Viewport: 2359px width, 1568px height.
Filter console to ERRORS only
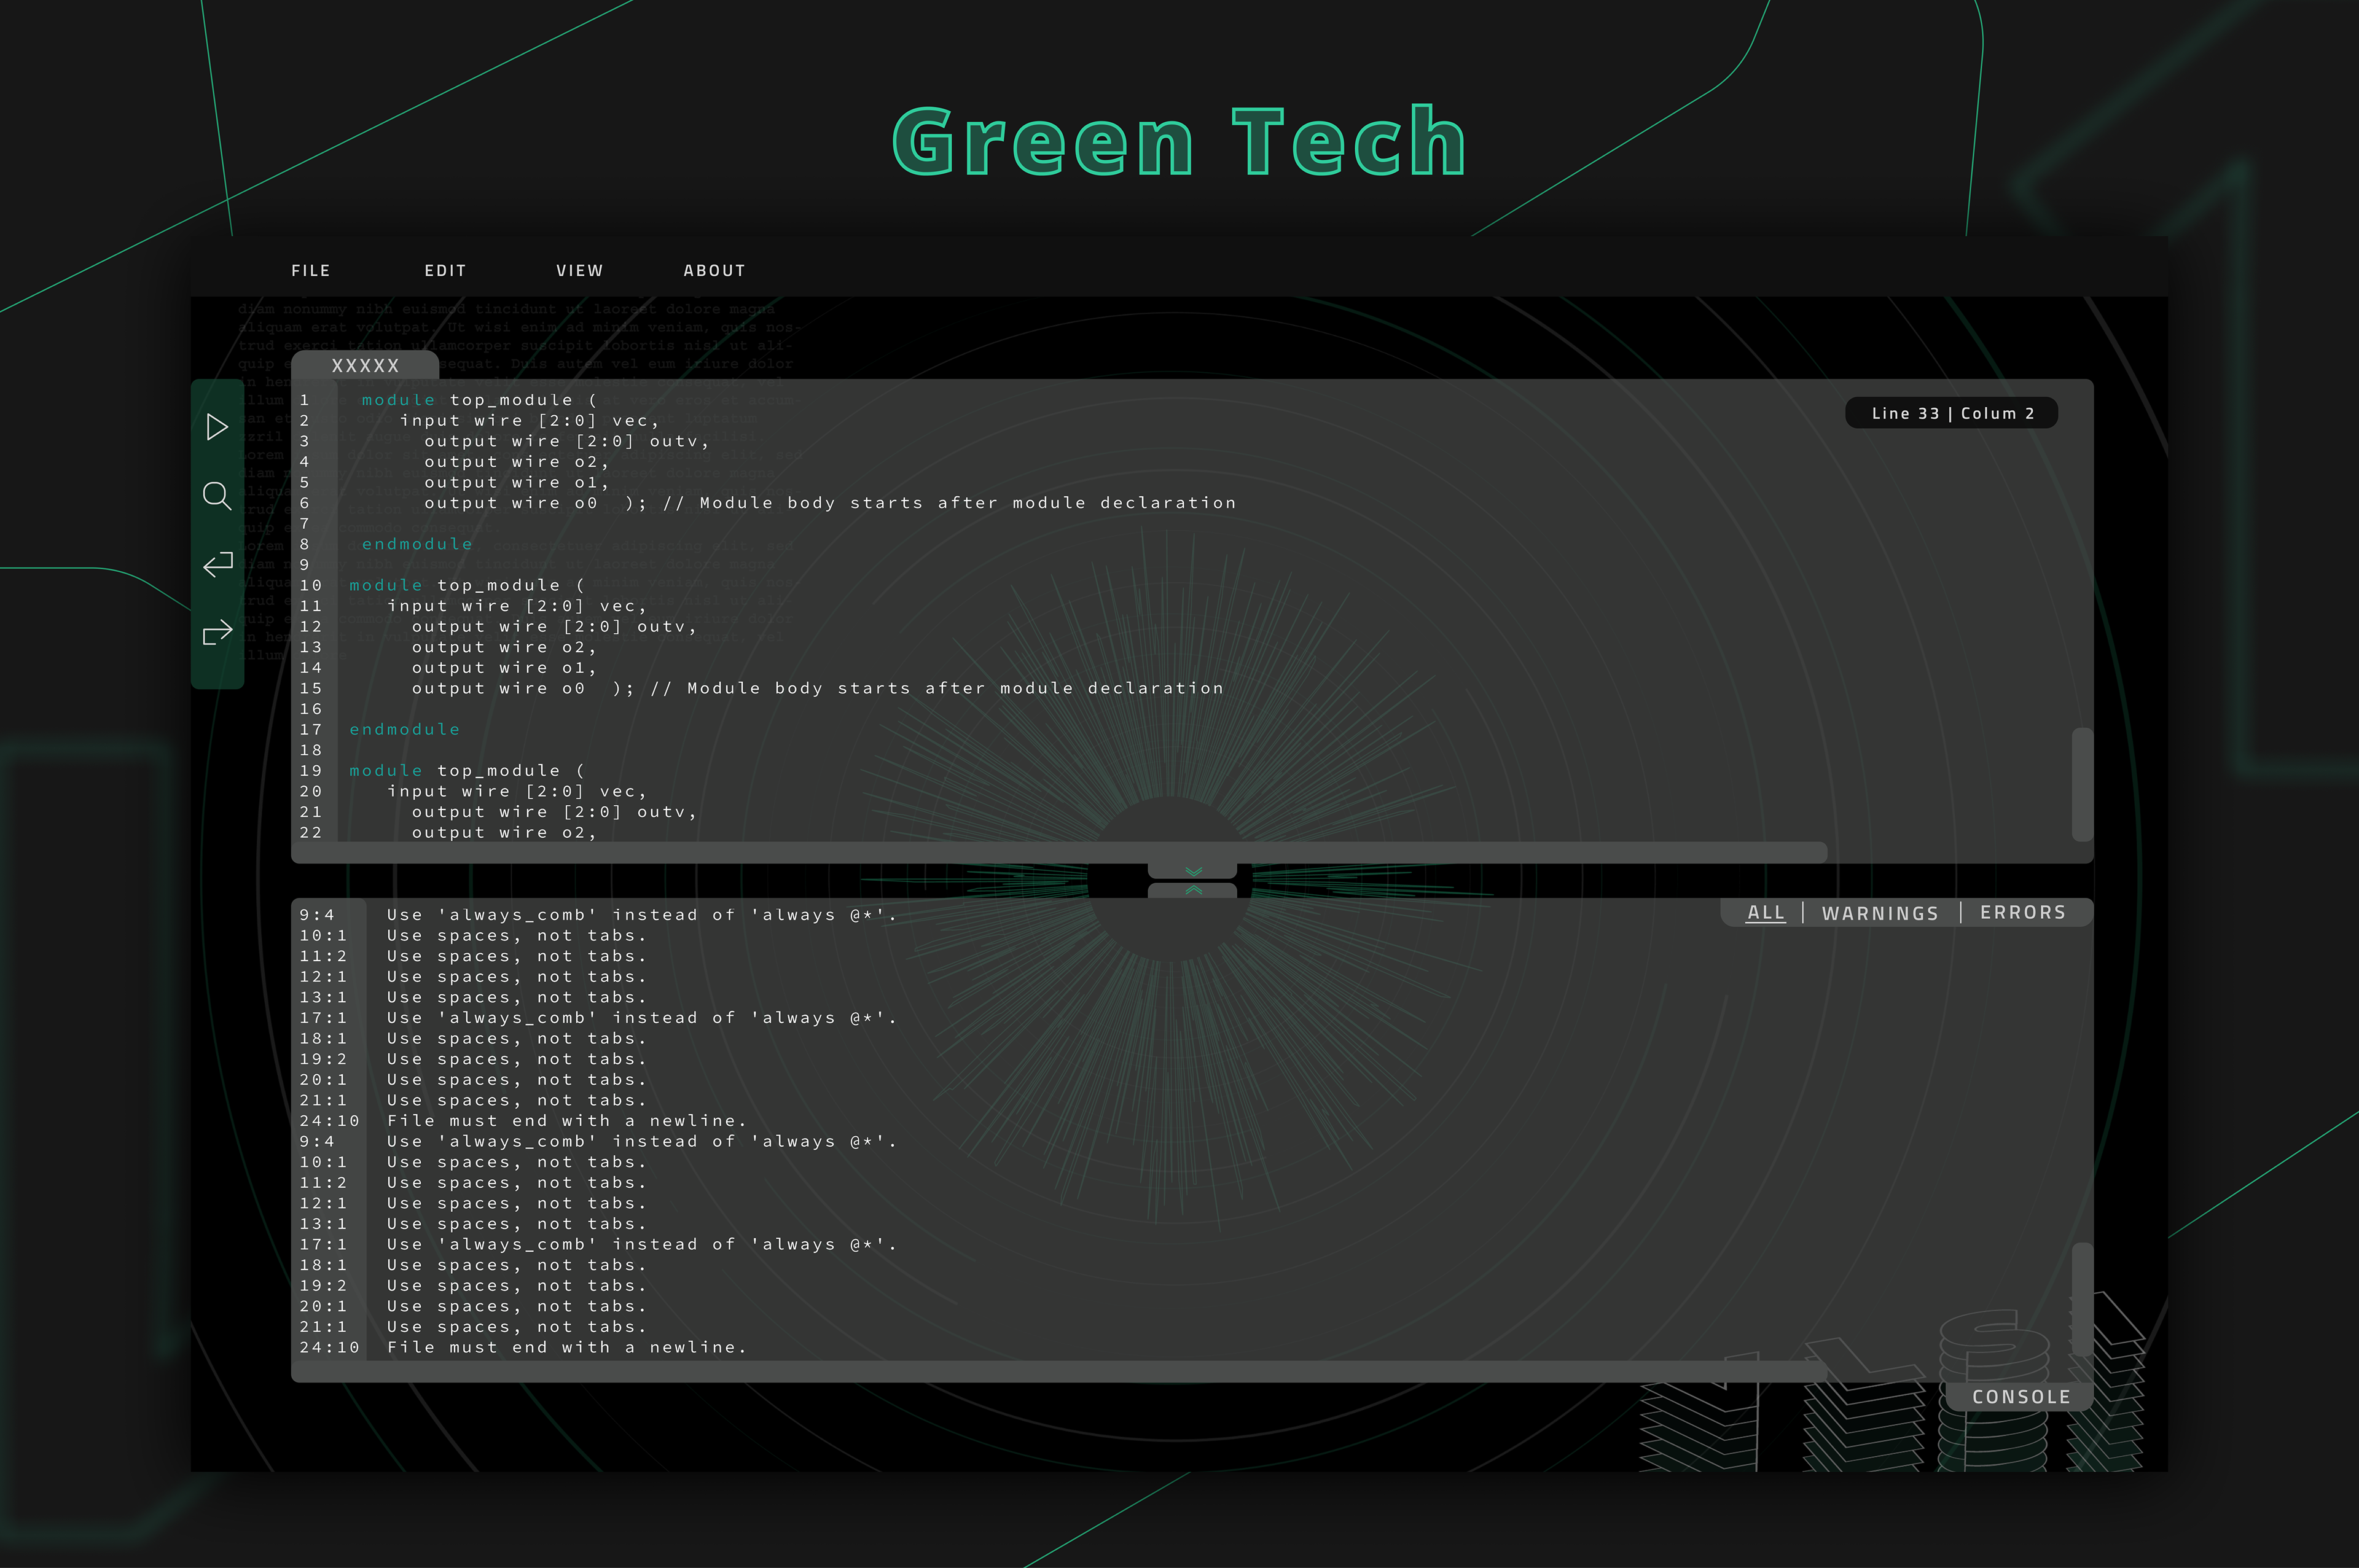(x=2022, y=912)
